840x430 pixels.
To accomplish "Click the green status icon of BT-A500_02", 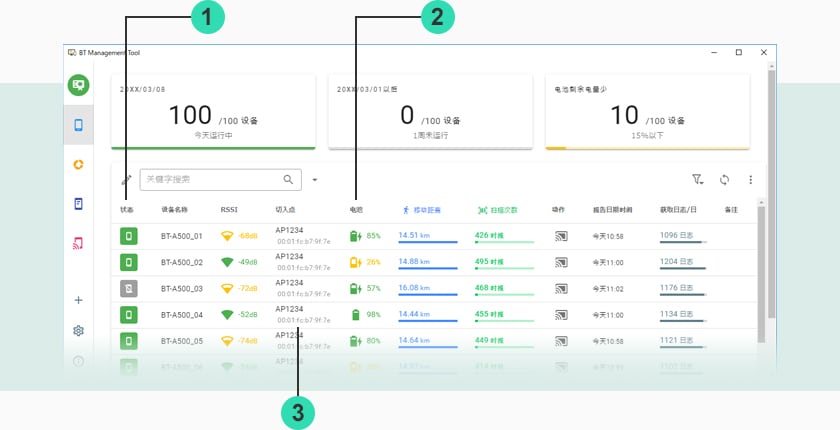I will (x=128, y=263).
